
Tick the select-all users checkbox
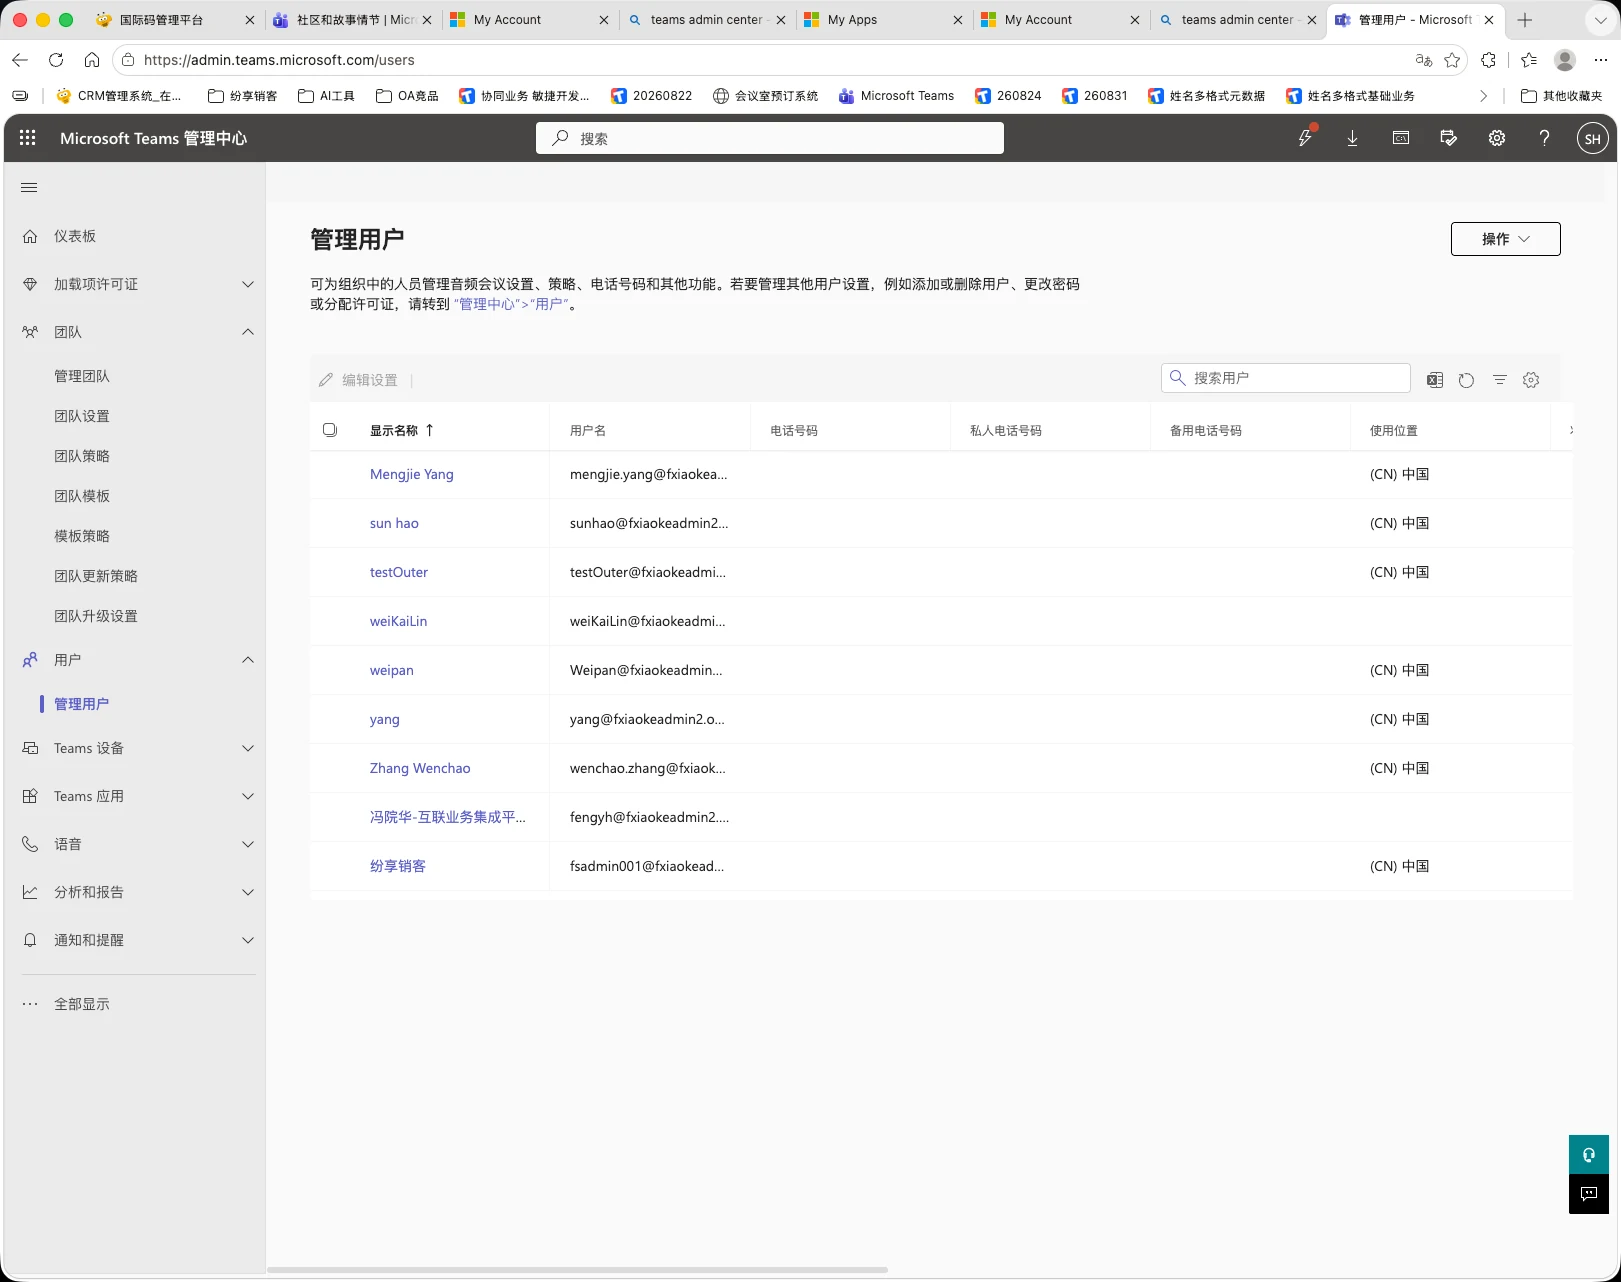(330, 430)
